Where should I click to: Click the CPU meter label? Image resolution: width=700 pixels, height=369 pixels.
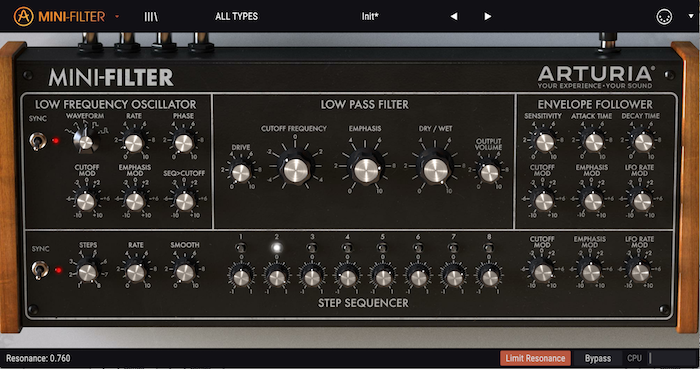pos(634,358)
